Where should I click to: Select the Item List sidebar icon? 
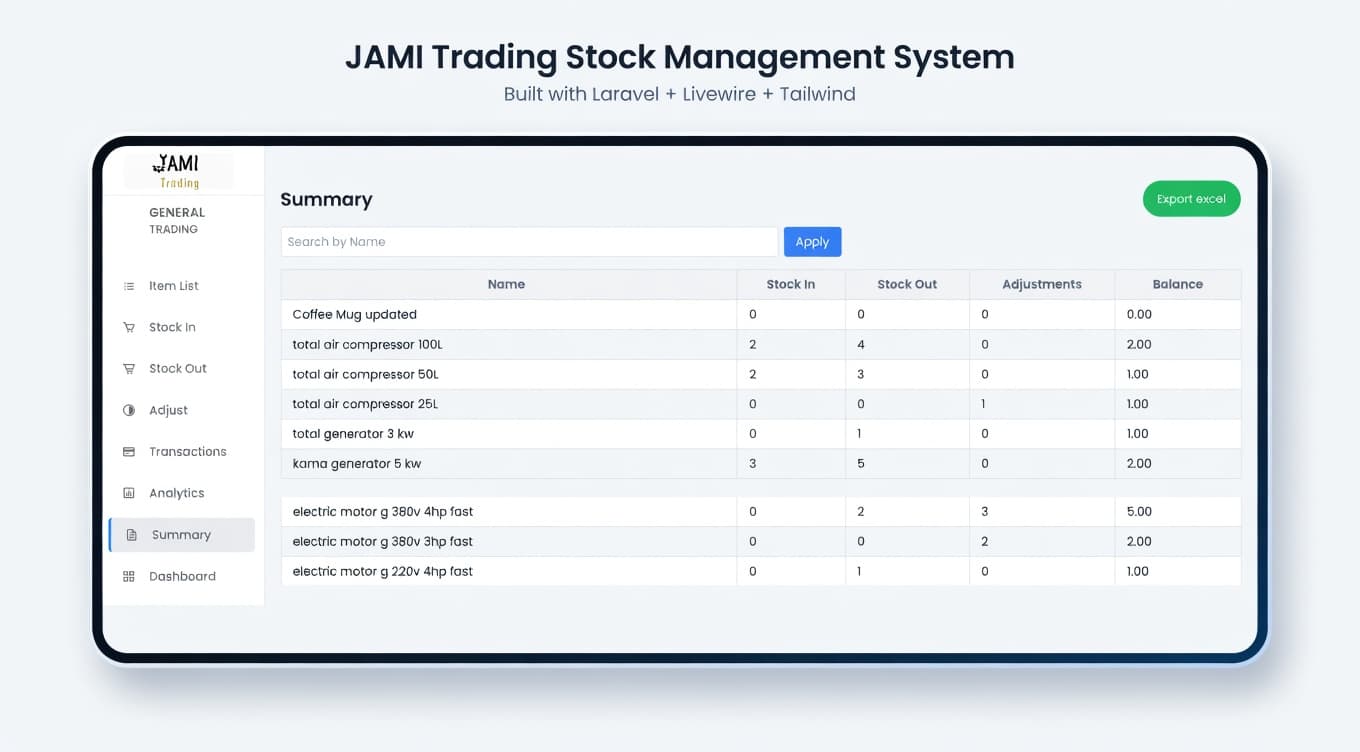129,285
